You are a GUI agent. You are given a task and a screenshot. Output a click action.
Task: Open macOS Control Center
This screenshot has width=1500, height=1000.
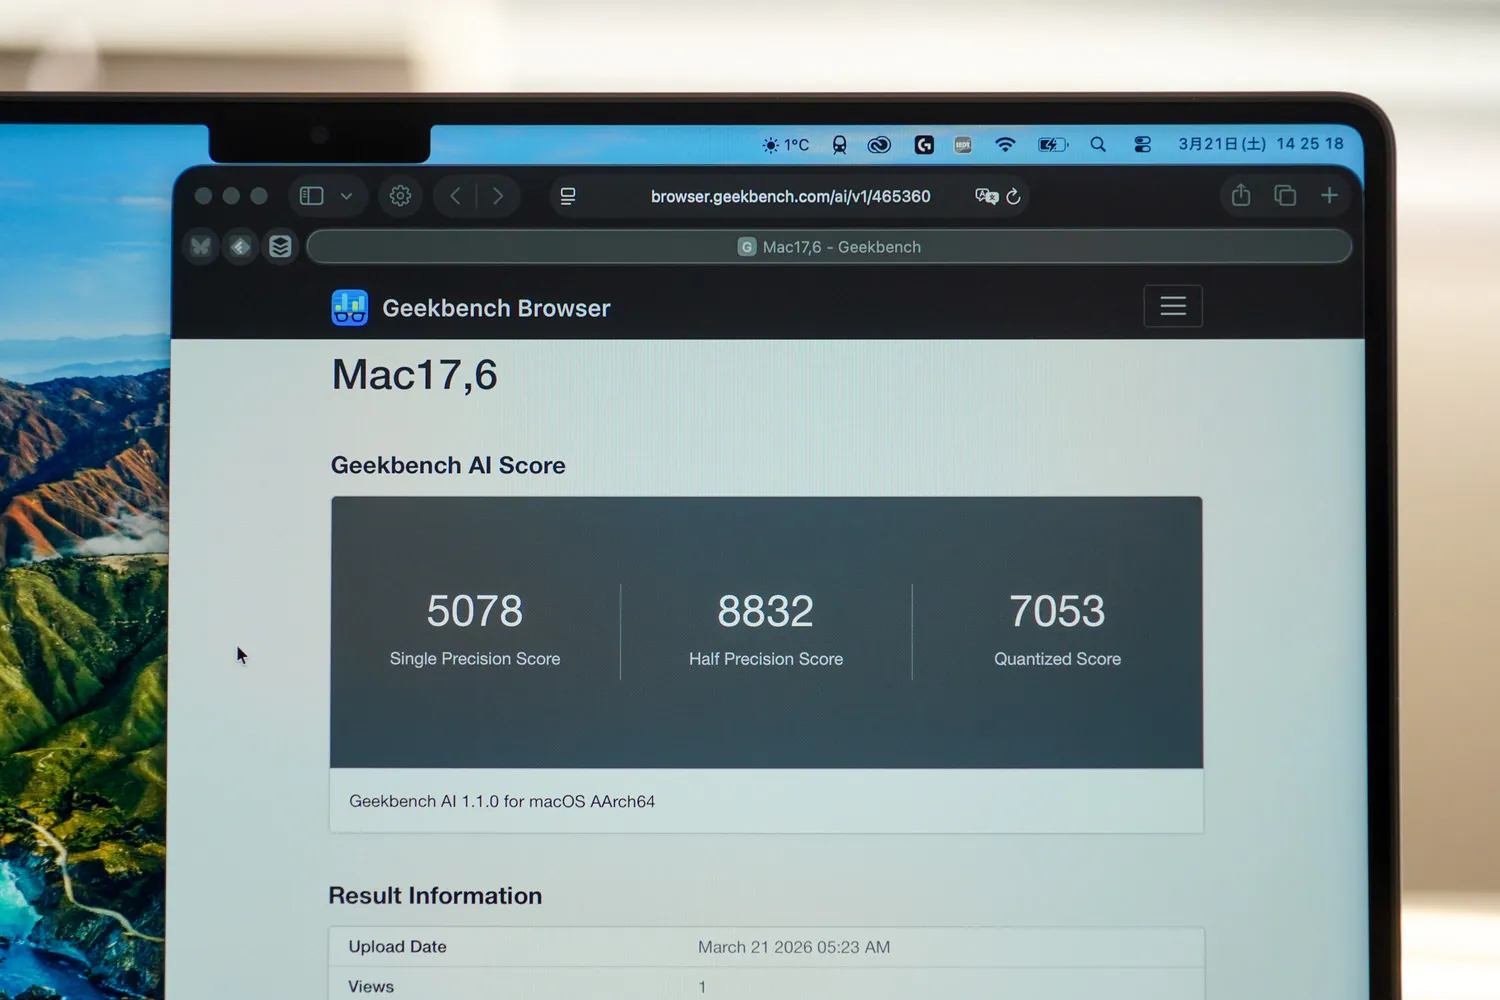coord(1143,145)
